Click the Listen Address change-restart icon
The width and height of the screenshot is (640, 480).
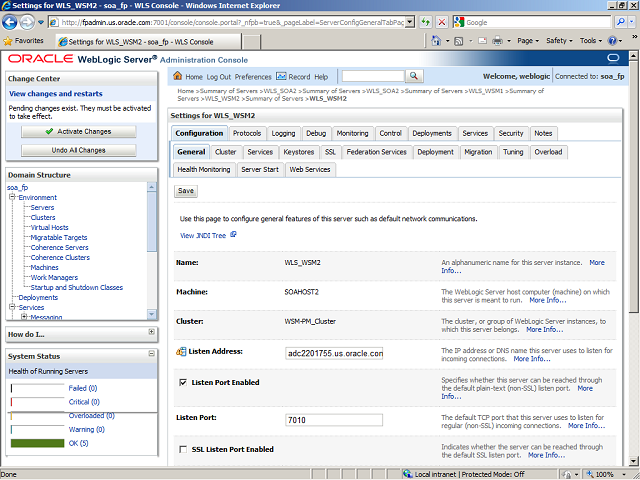(181, 352)
